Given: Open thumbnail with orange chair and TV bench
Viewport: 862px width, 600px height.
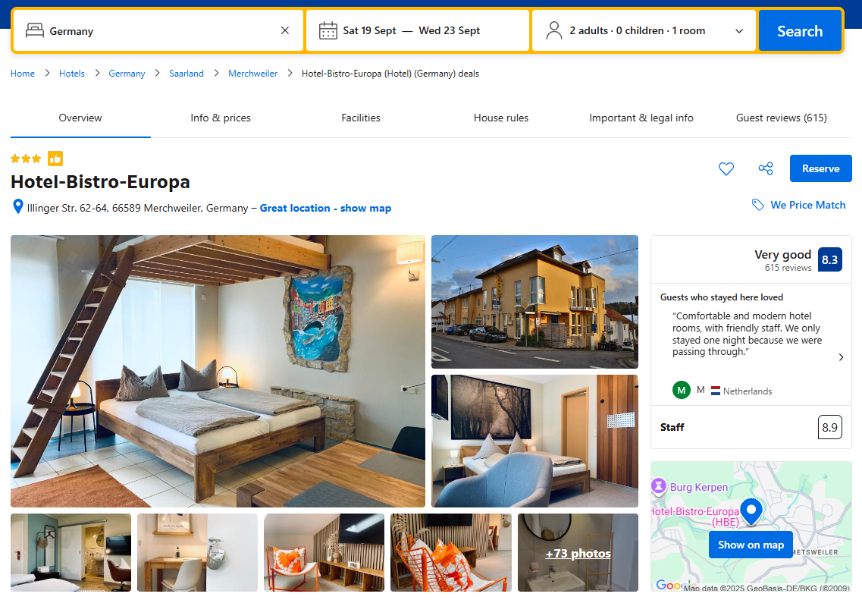Looking at the screenshot, I should [324, 553].
